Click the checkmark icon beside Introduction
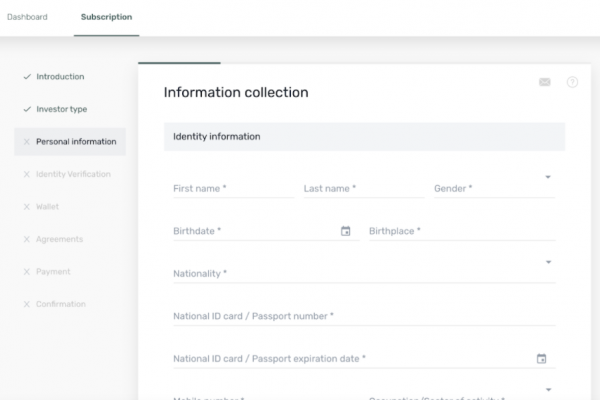This screenshot has width=600, height=400. [27, 77]
